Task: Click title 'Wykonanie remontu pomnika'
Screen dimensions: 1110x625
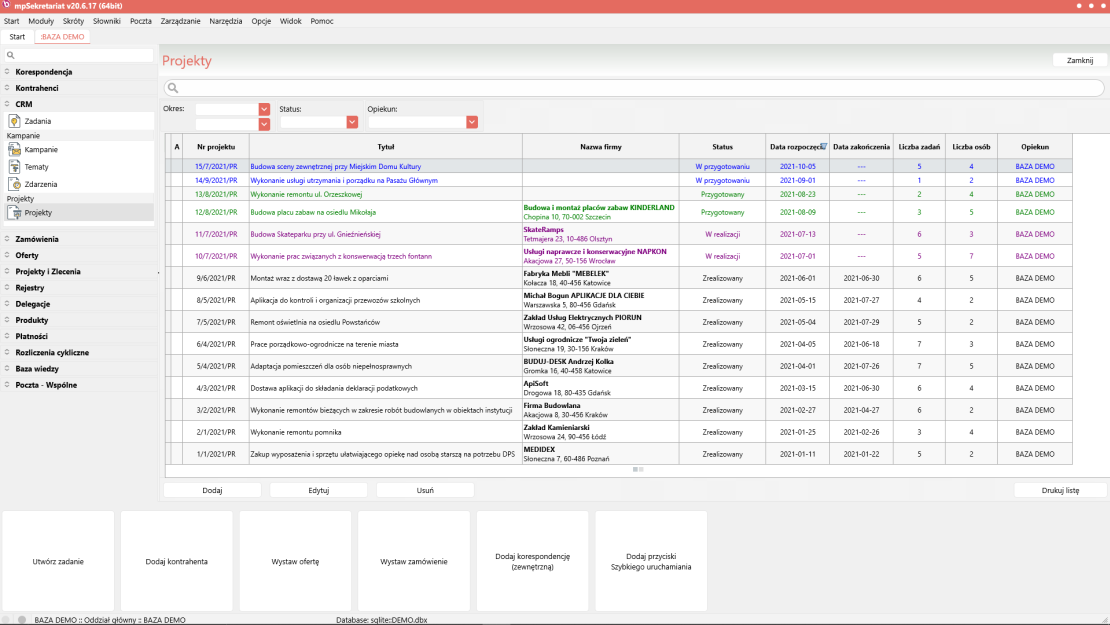Action: click(296, 432)
